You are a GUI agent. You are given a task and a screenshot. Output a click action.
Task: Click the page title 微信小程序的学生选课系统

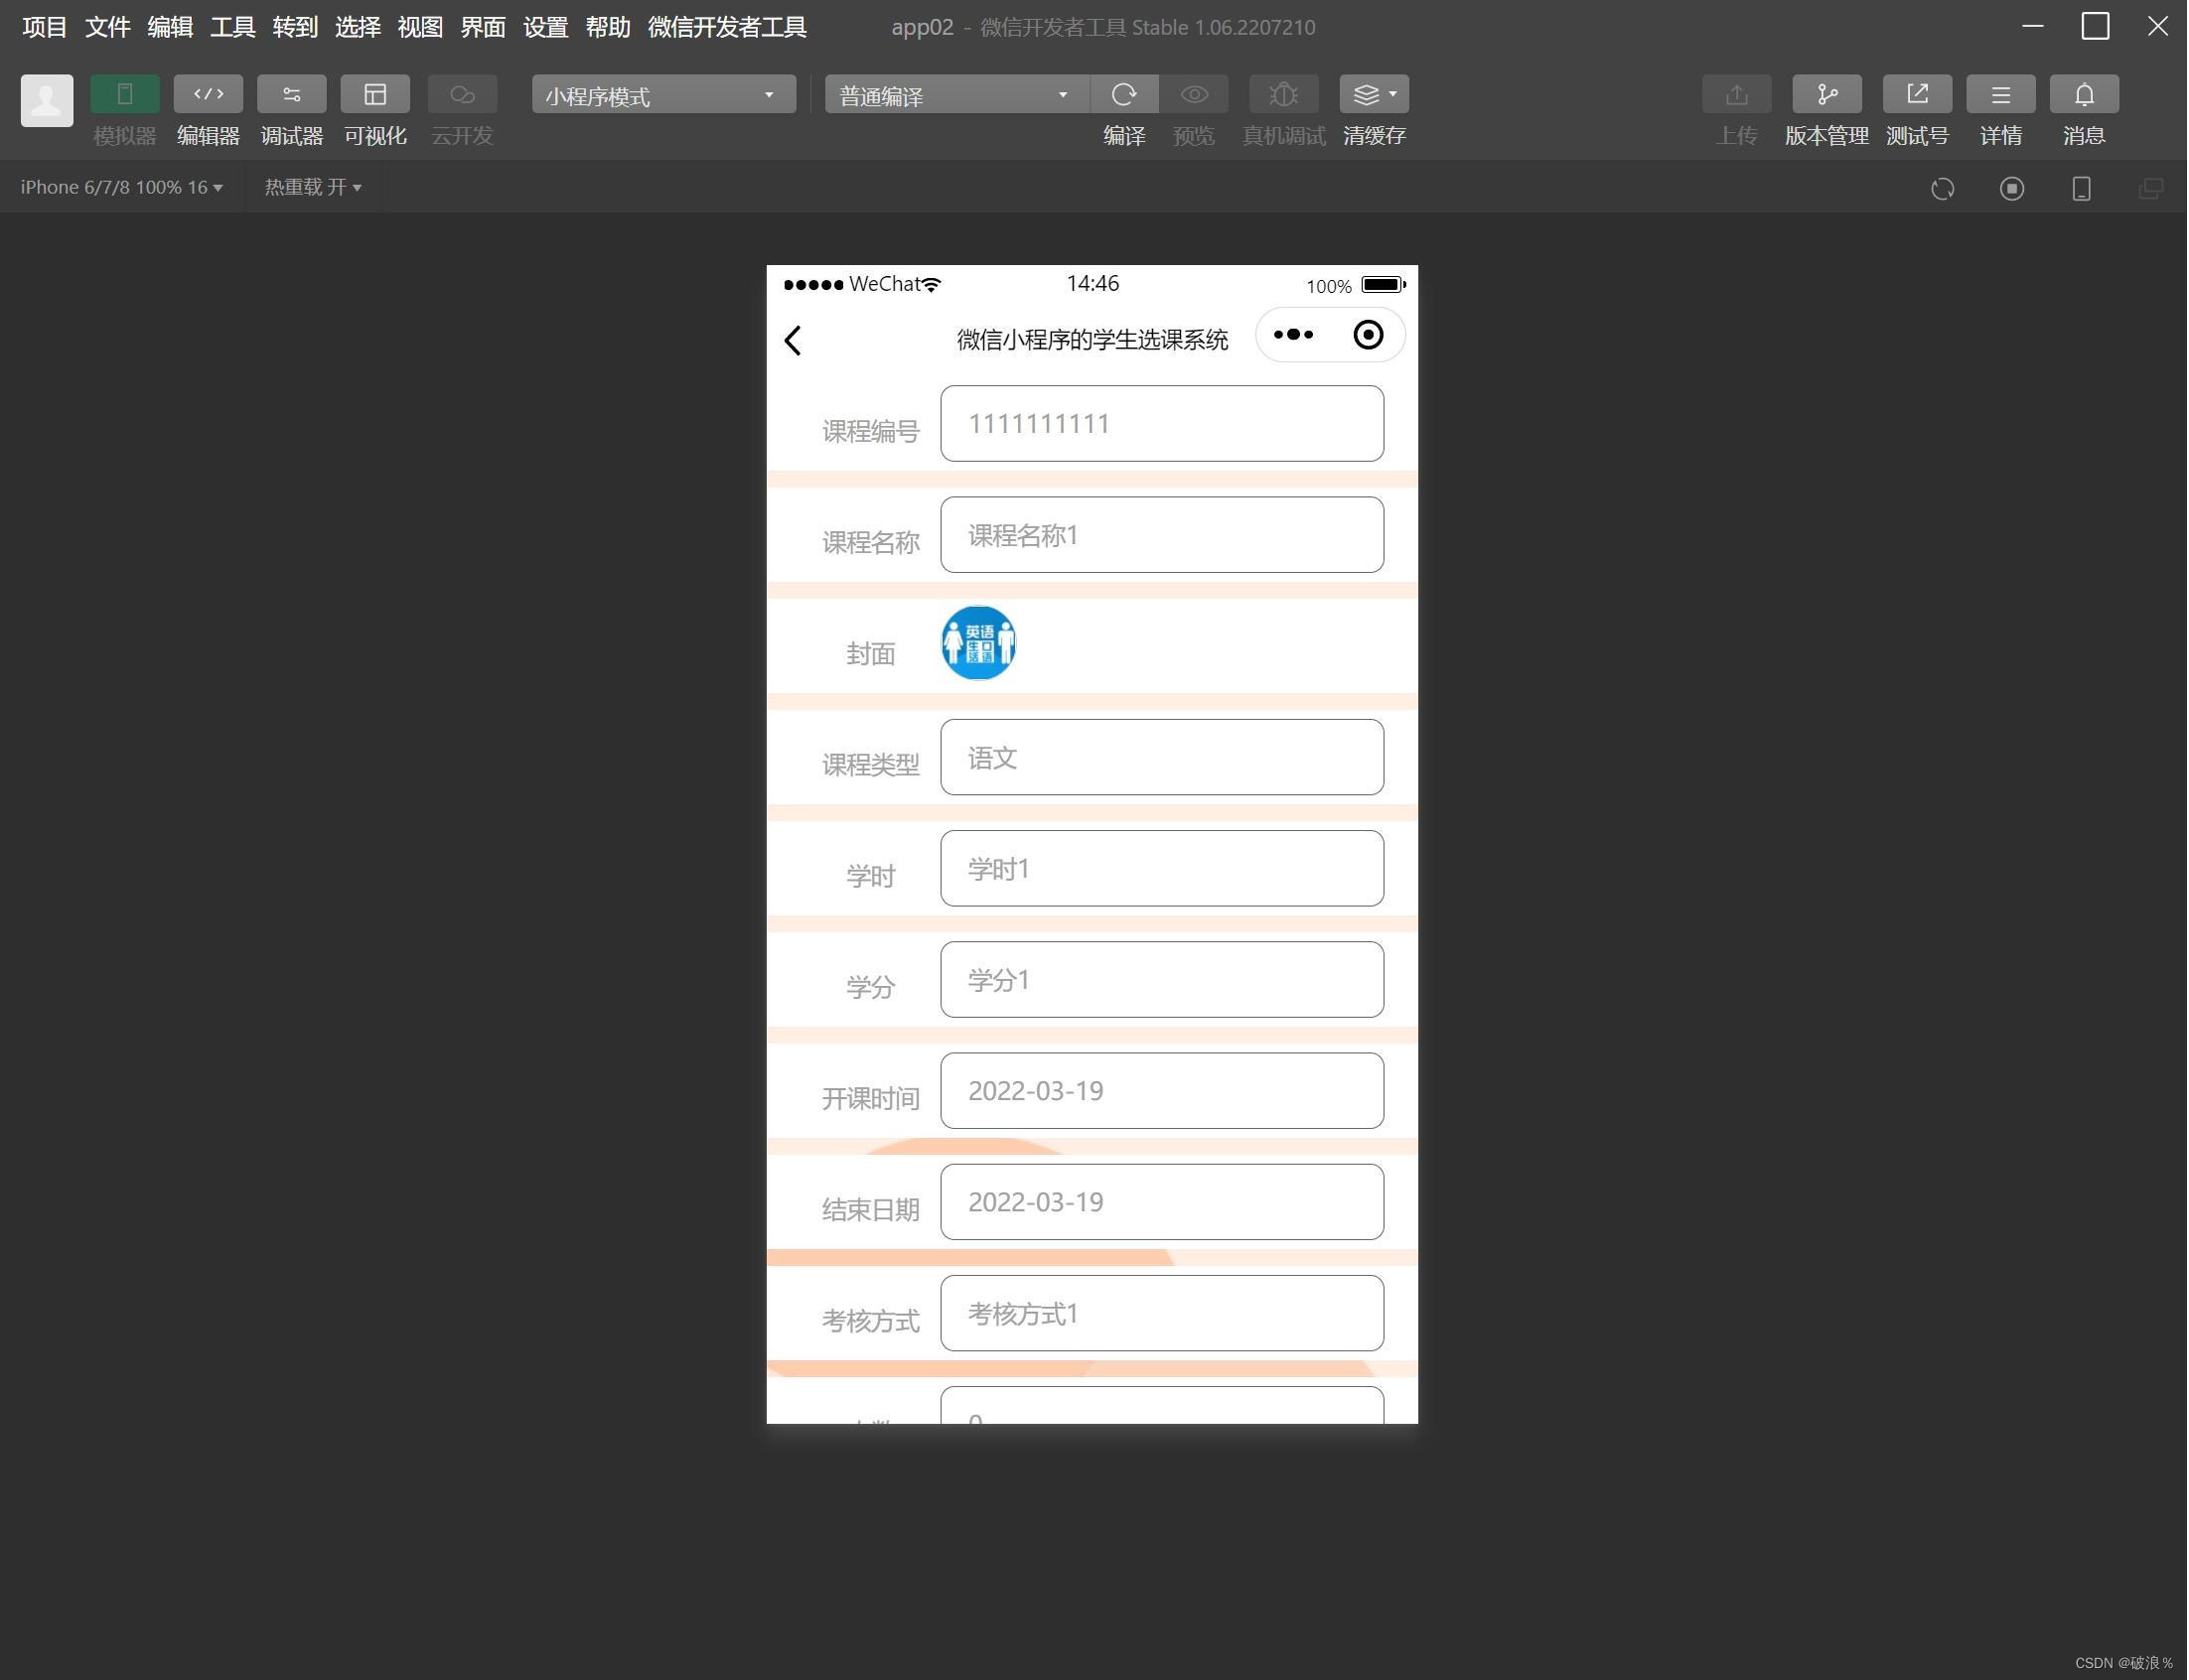click(1093, 340)
